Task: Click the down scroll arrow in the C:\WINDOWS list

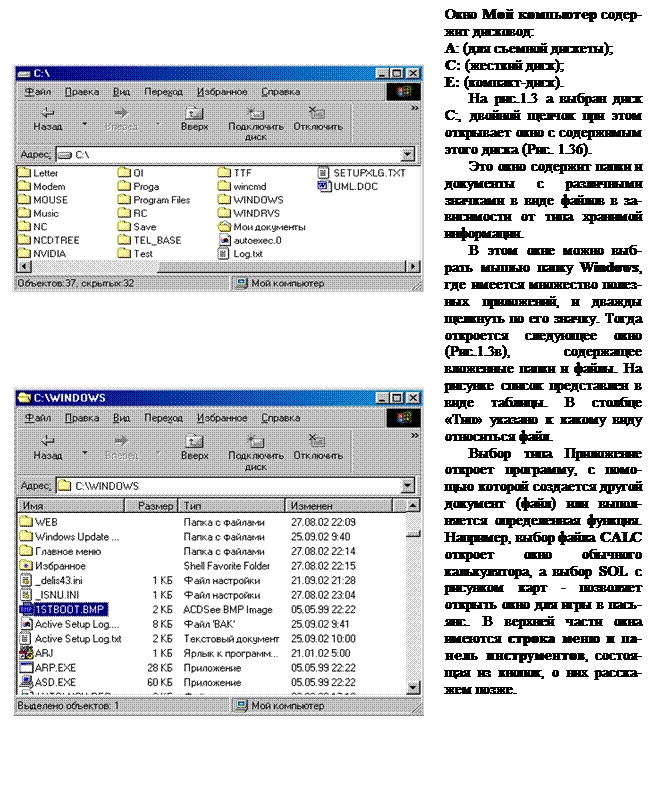Action: tap(413, 687)
